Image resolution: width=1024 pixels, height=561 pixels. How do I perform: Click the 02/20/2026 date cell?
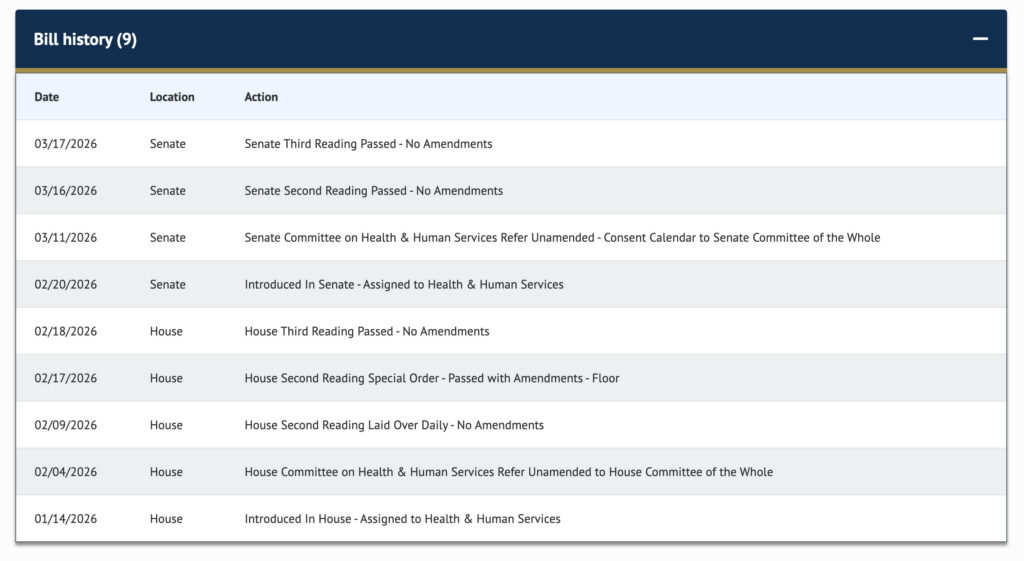click(66, 285)
